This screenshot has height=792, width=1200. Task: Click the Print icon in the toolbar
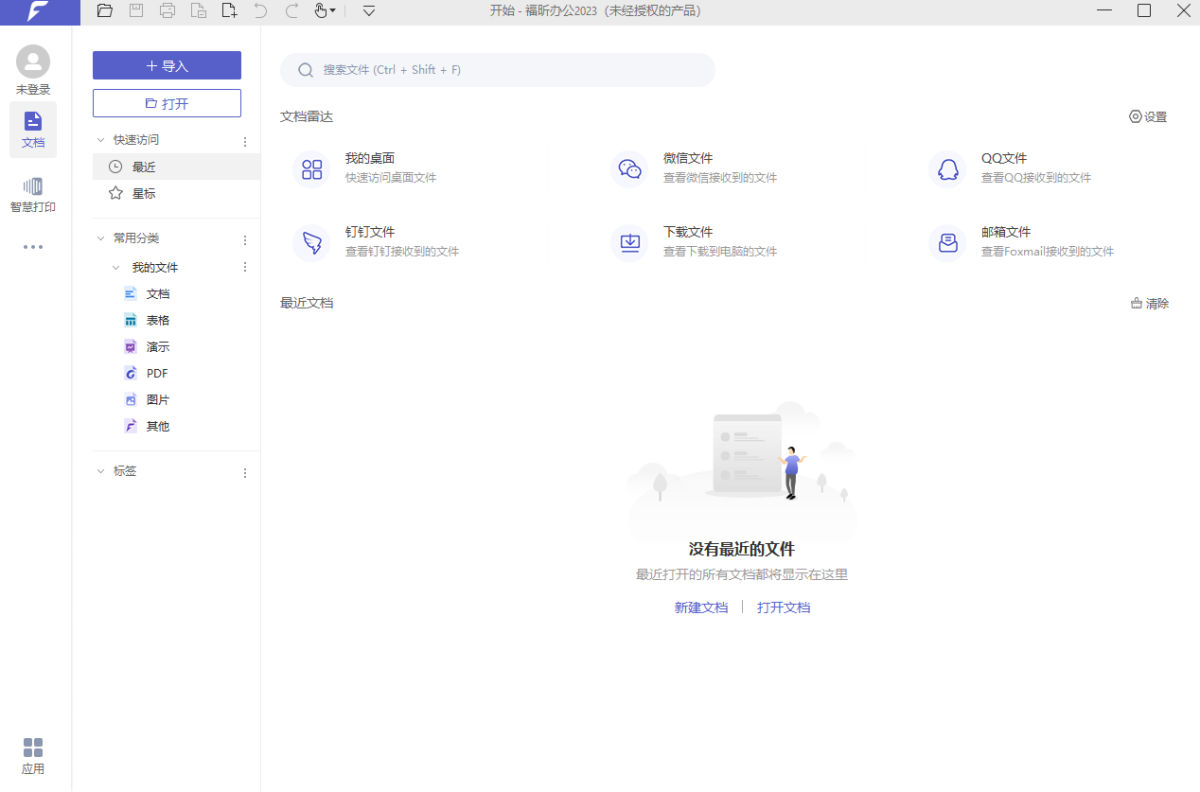[168, 11]
